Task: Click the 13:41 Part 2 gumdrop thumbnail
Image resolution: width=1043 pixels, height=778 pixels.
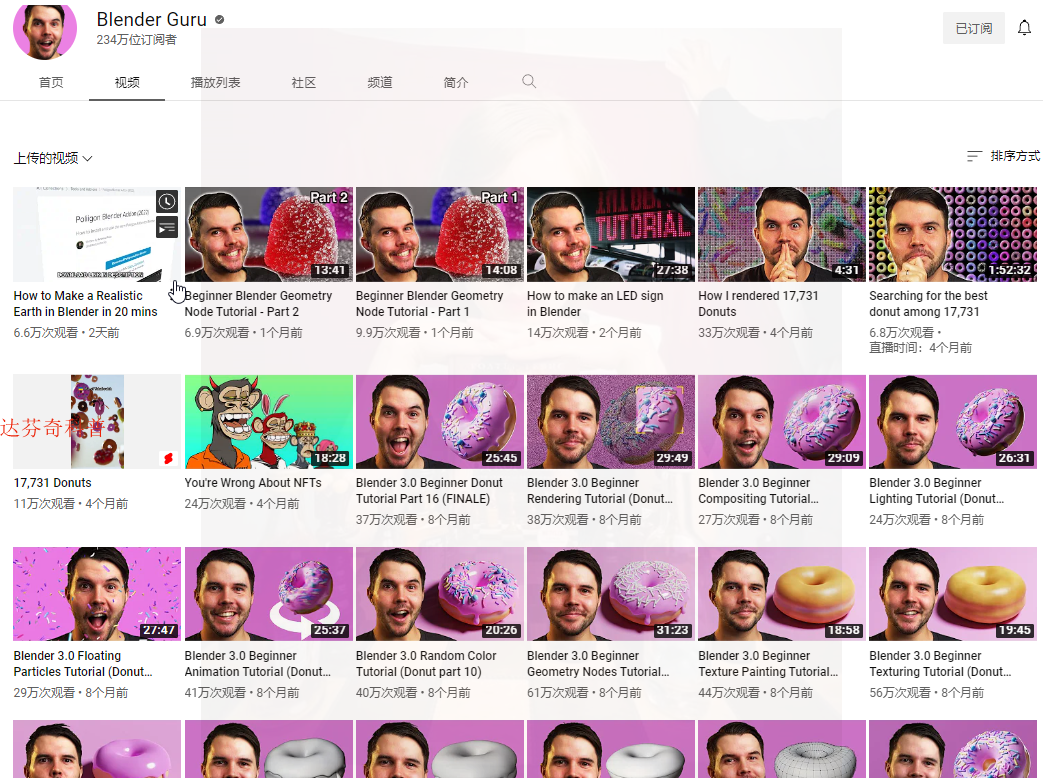Action: pos(269,234)
